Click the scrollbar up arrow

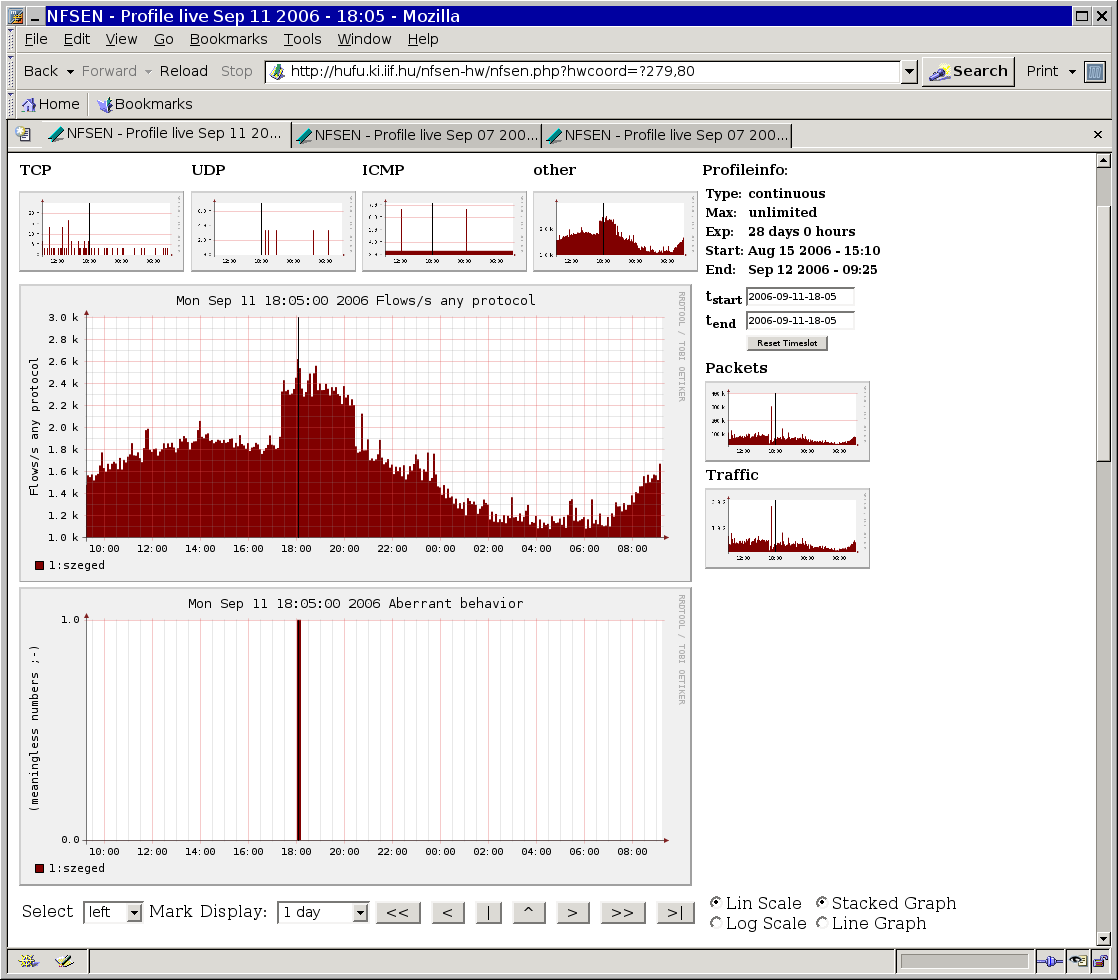click(1104, 160)
